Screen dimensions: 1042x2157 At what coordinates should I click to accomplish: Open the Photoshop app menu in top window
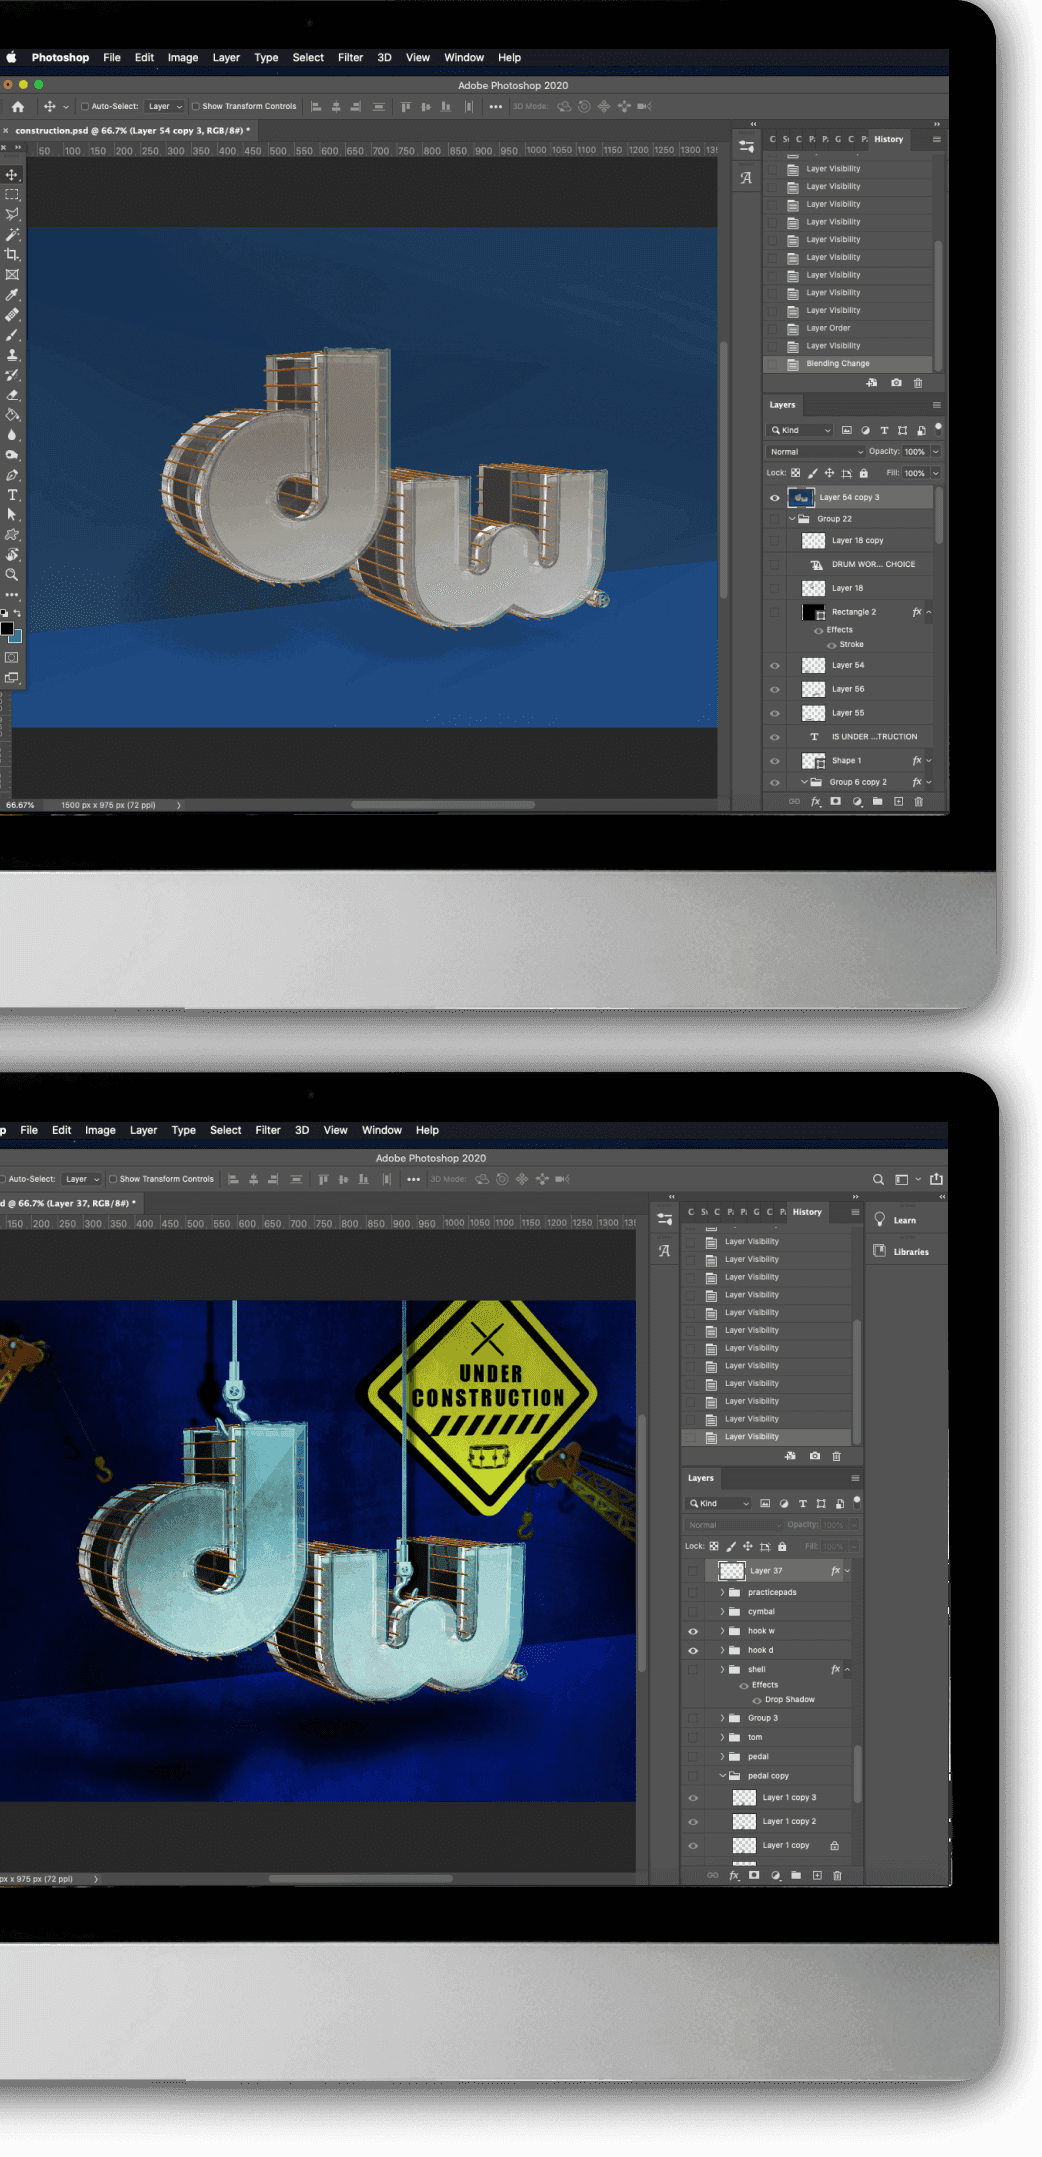tap(60, 58)
